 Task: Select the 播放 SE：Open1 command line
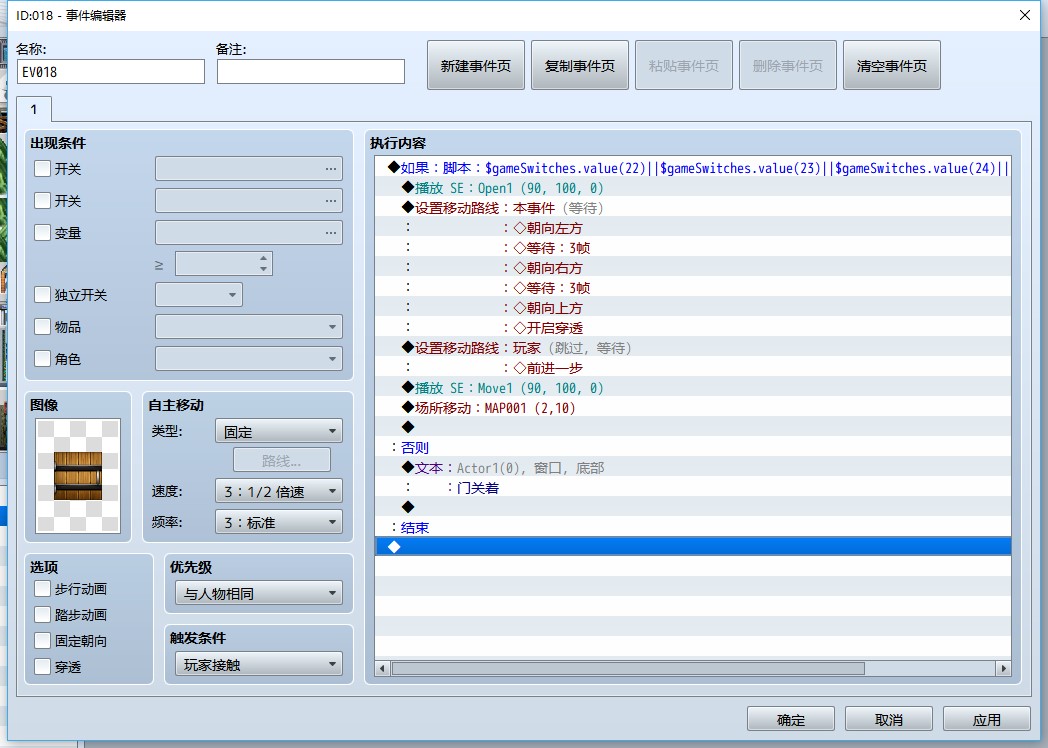(x=692, y=188)
